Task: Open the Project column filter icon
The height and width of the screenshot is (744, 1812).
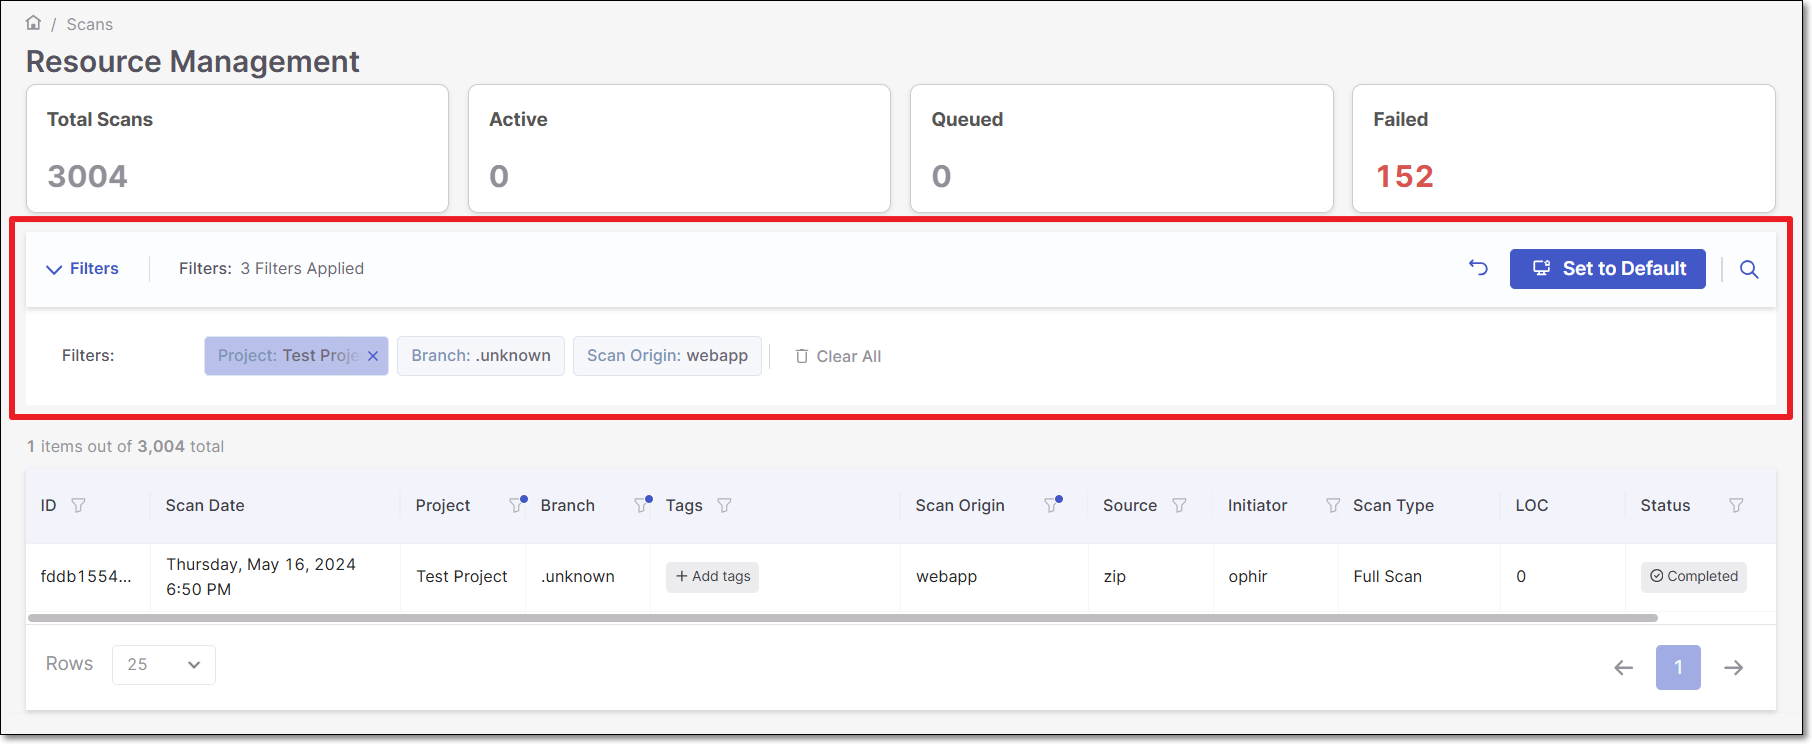Action: click(516, 505)
